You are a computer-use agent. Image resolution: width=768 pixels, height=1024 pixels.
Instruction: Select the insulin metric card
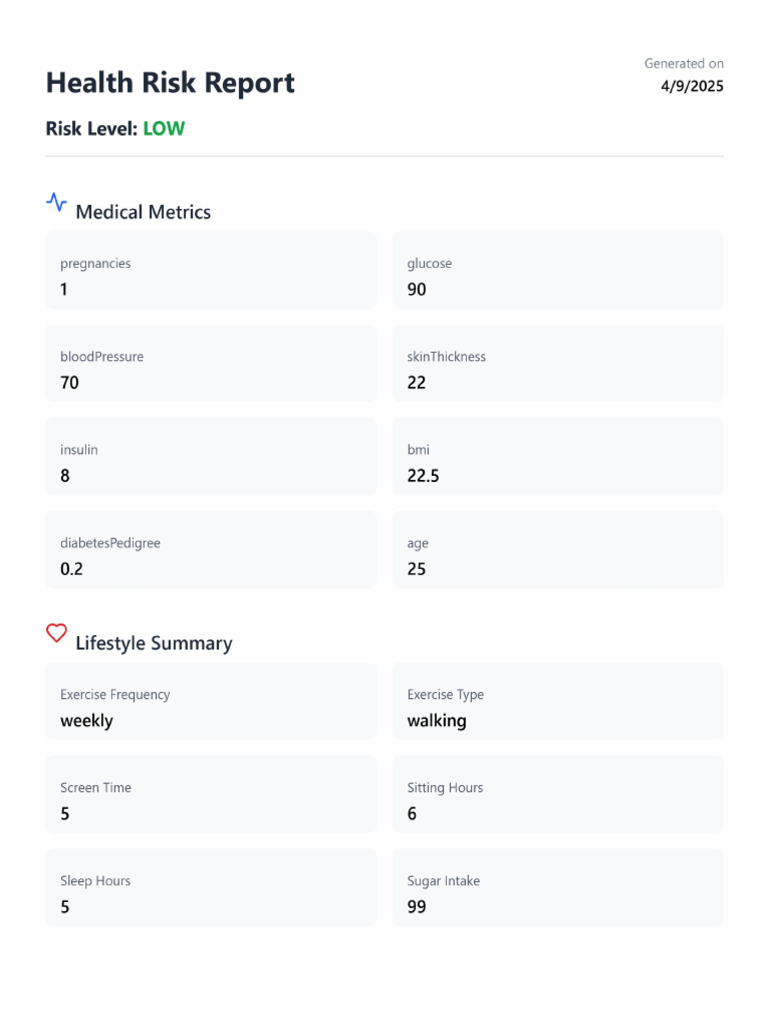(x=211, y=457)
